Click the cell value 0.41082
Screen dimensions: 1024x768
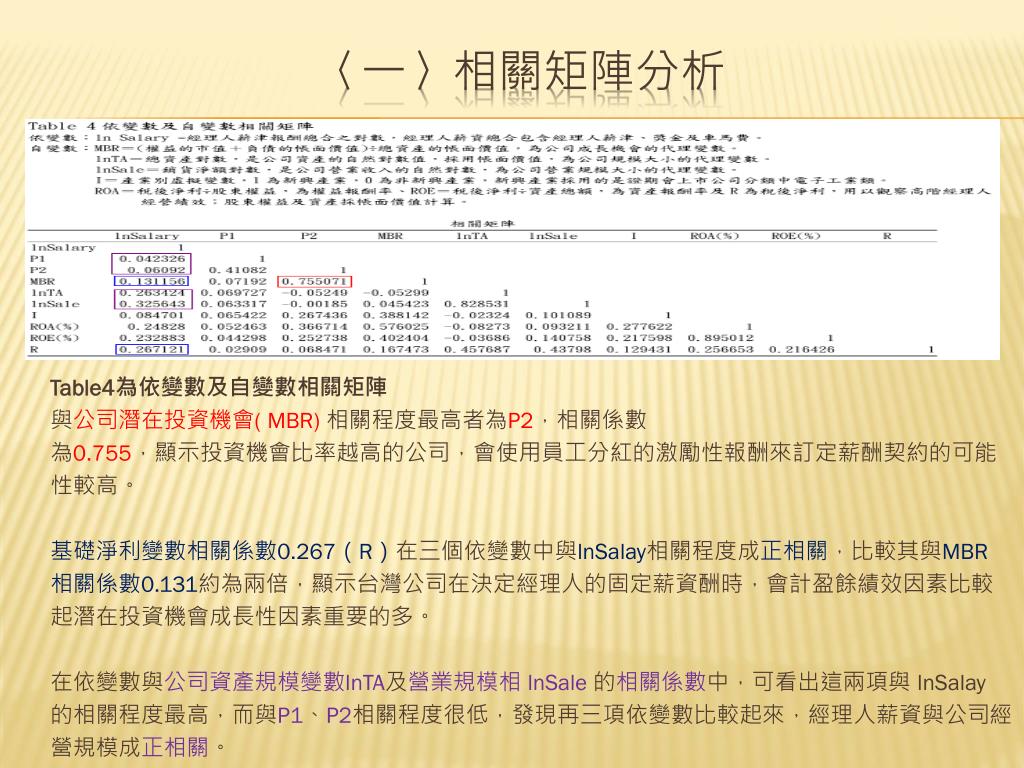coord(238,270)
